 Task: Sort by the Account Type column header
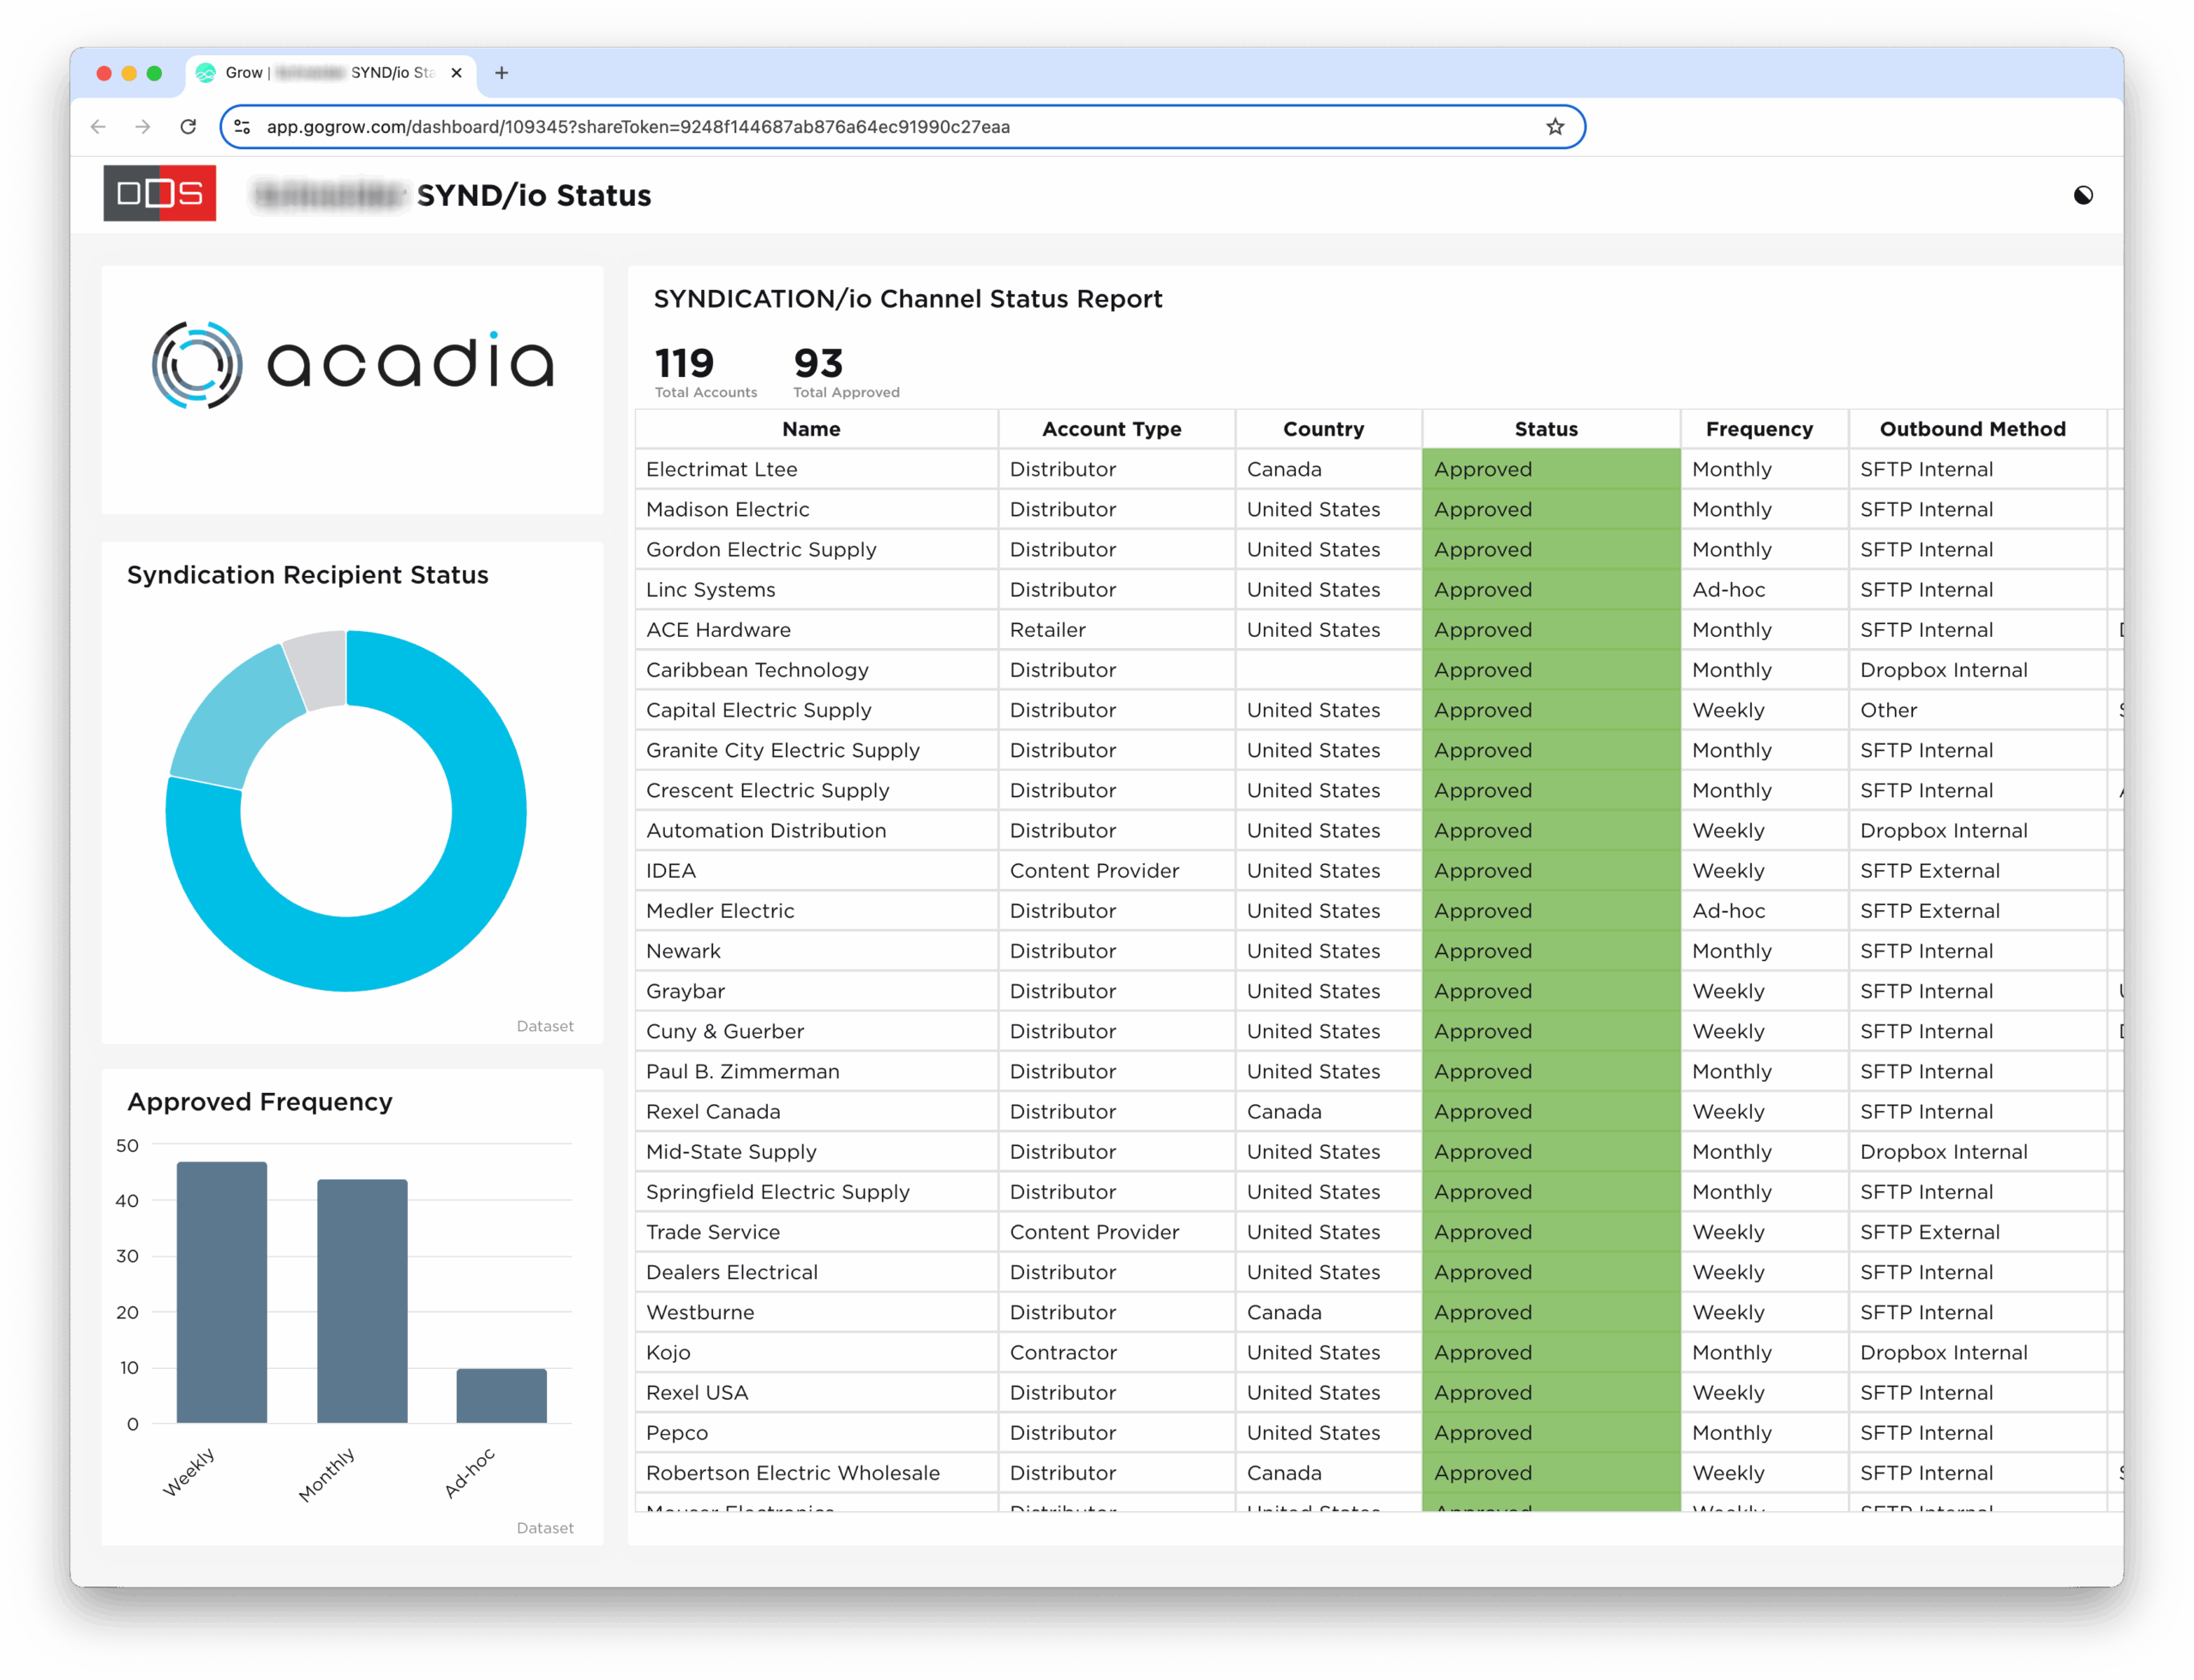1111,429
